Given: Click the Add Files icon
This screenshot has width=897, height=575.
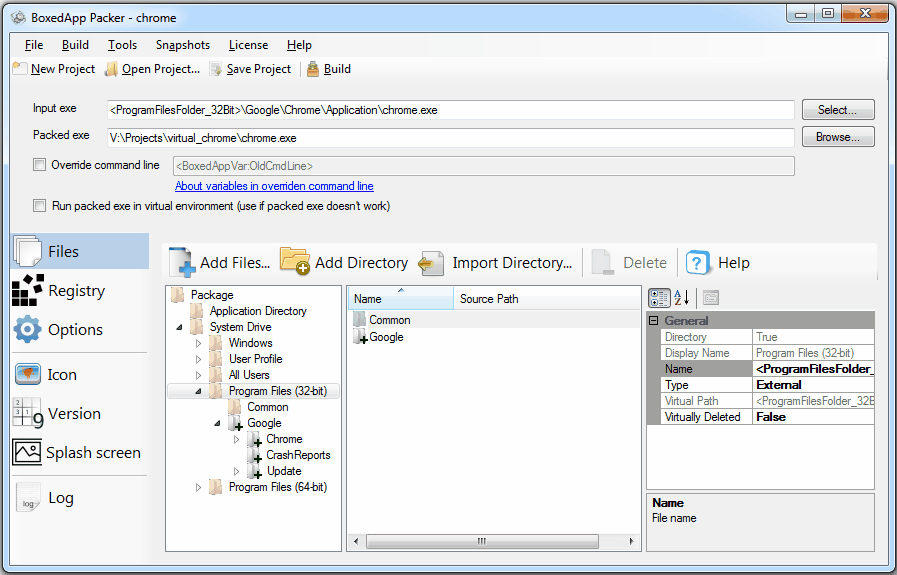Looking at the screenshot, I should [182, 263].
